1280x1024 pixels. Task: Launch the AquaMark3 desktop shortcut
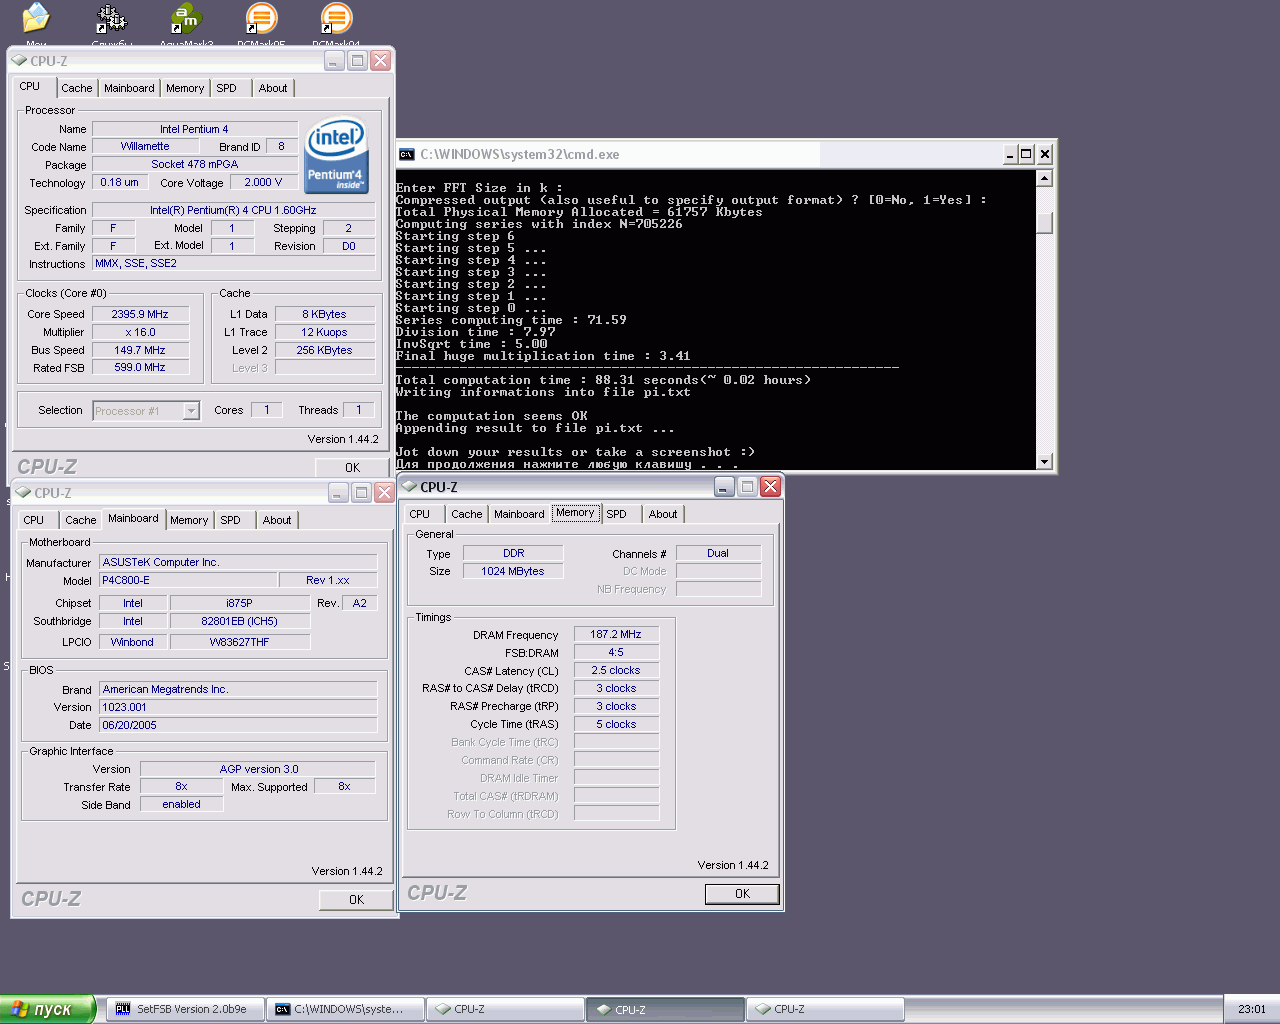[x=186, y=18]
